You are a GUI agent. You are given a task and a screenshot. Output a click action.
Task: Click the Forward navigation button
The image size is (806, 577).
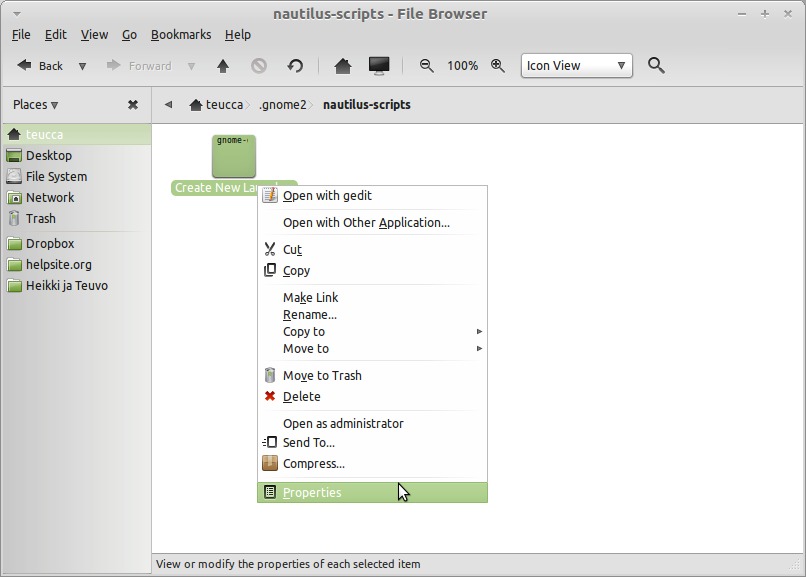pyautogui.click(x=139, y=66)
